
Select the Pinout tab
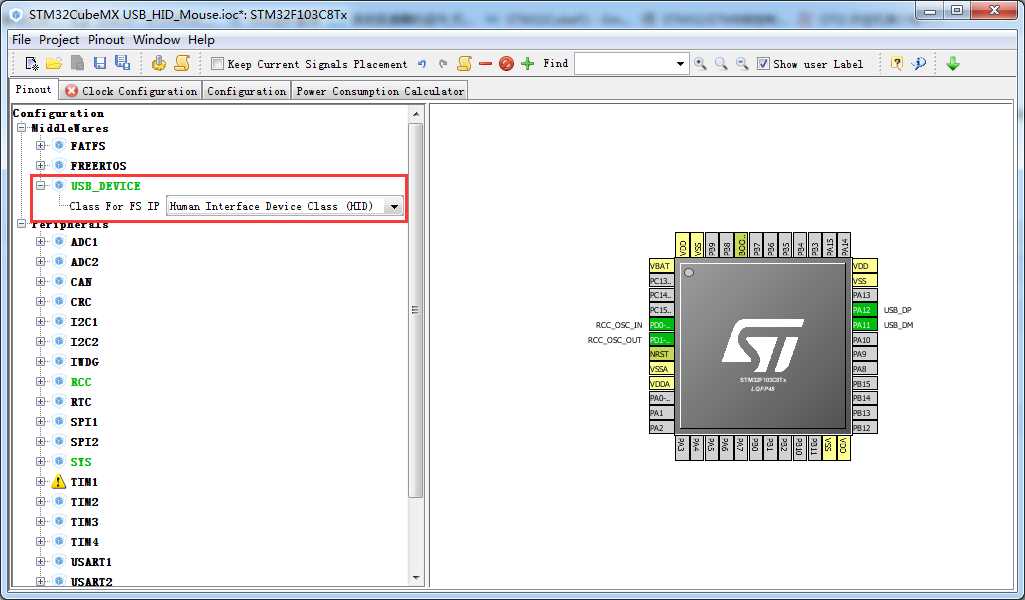[33, 90]
